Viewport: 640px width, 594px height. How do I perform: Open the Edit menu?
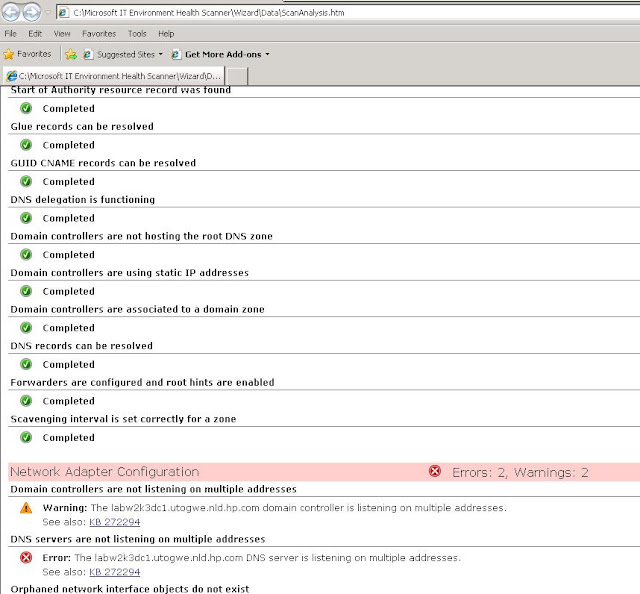(x=35, y=33)
